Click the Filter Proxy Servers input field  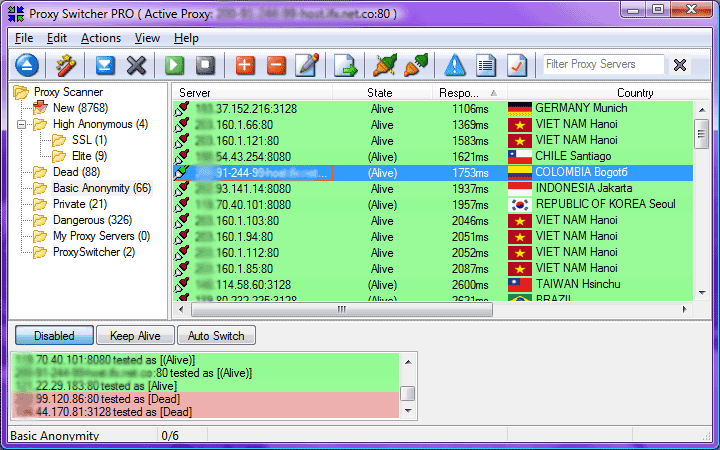(x=603, y=64)
